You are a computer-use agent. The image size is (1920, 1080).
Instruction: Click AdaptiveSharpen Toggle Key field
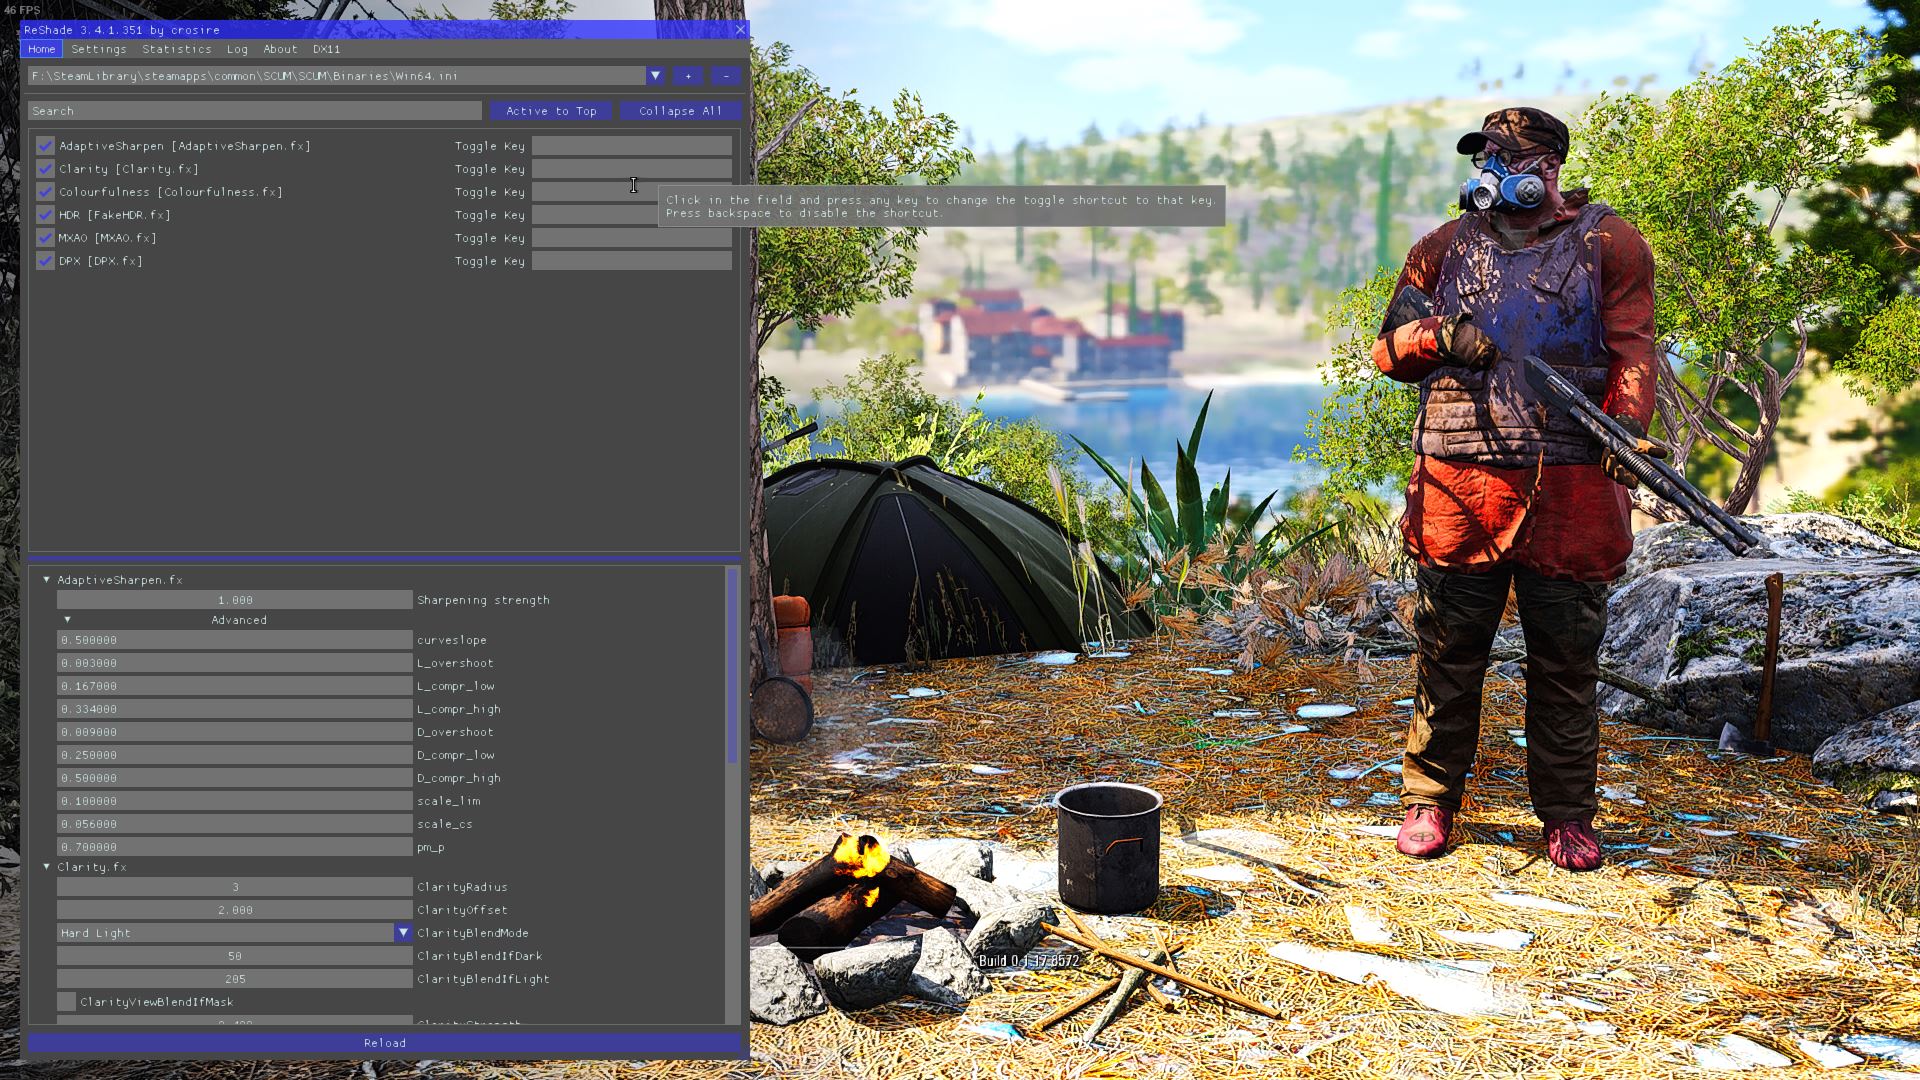631,146
